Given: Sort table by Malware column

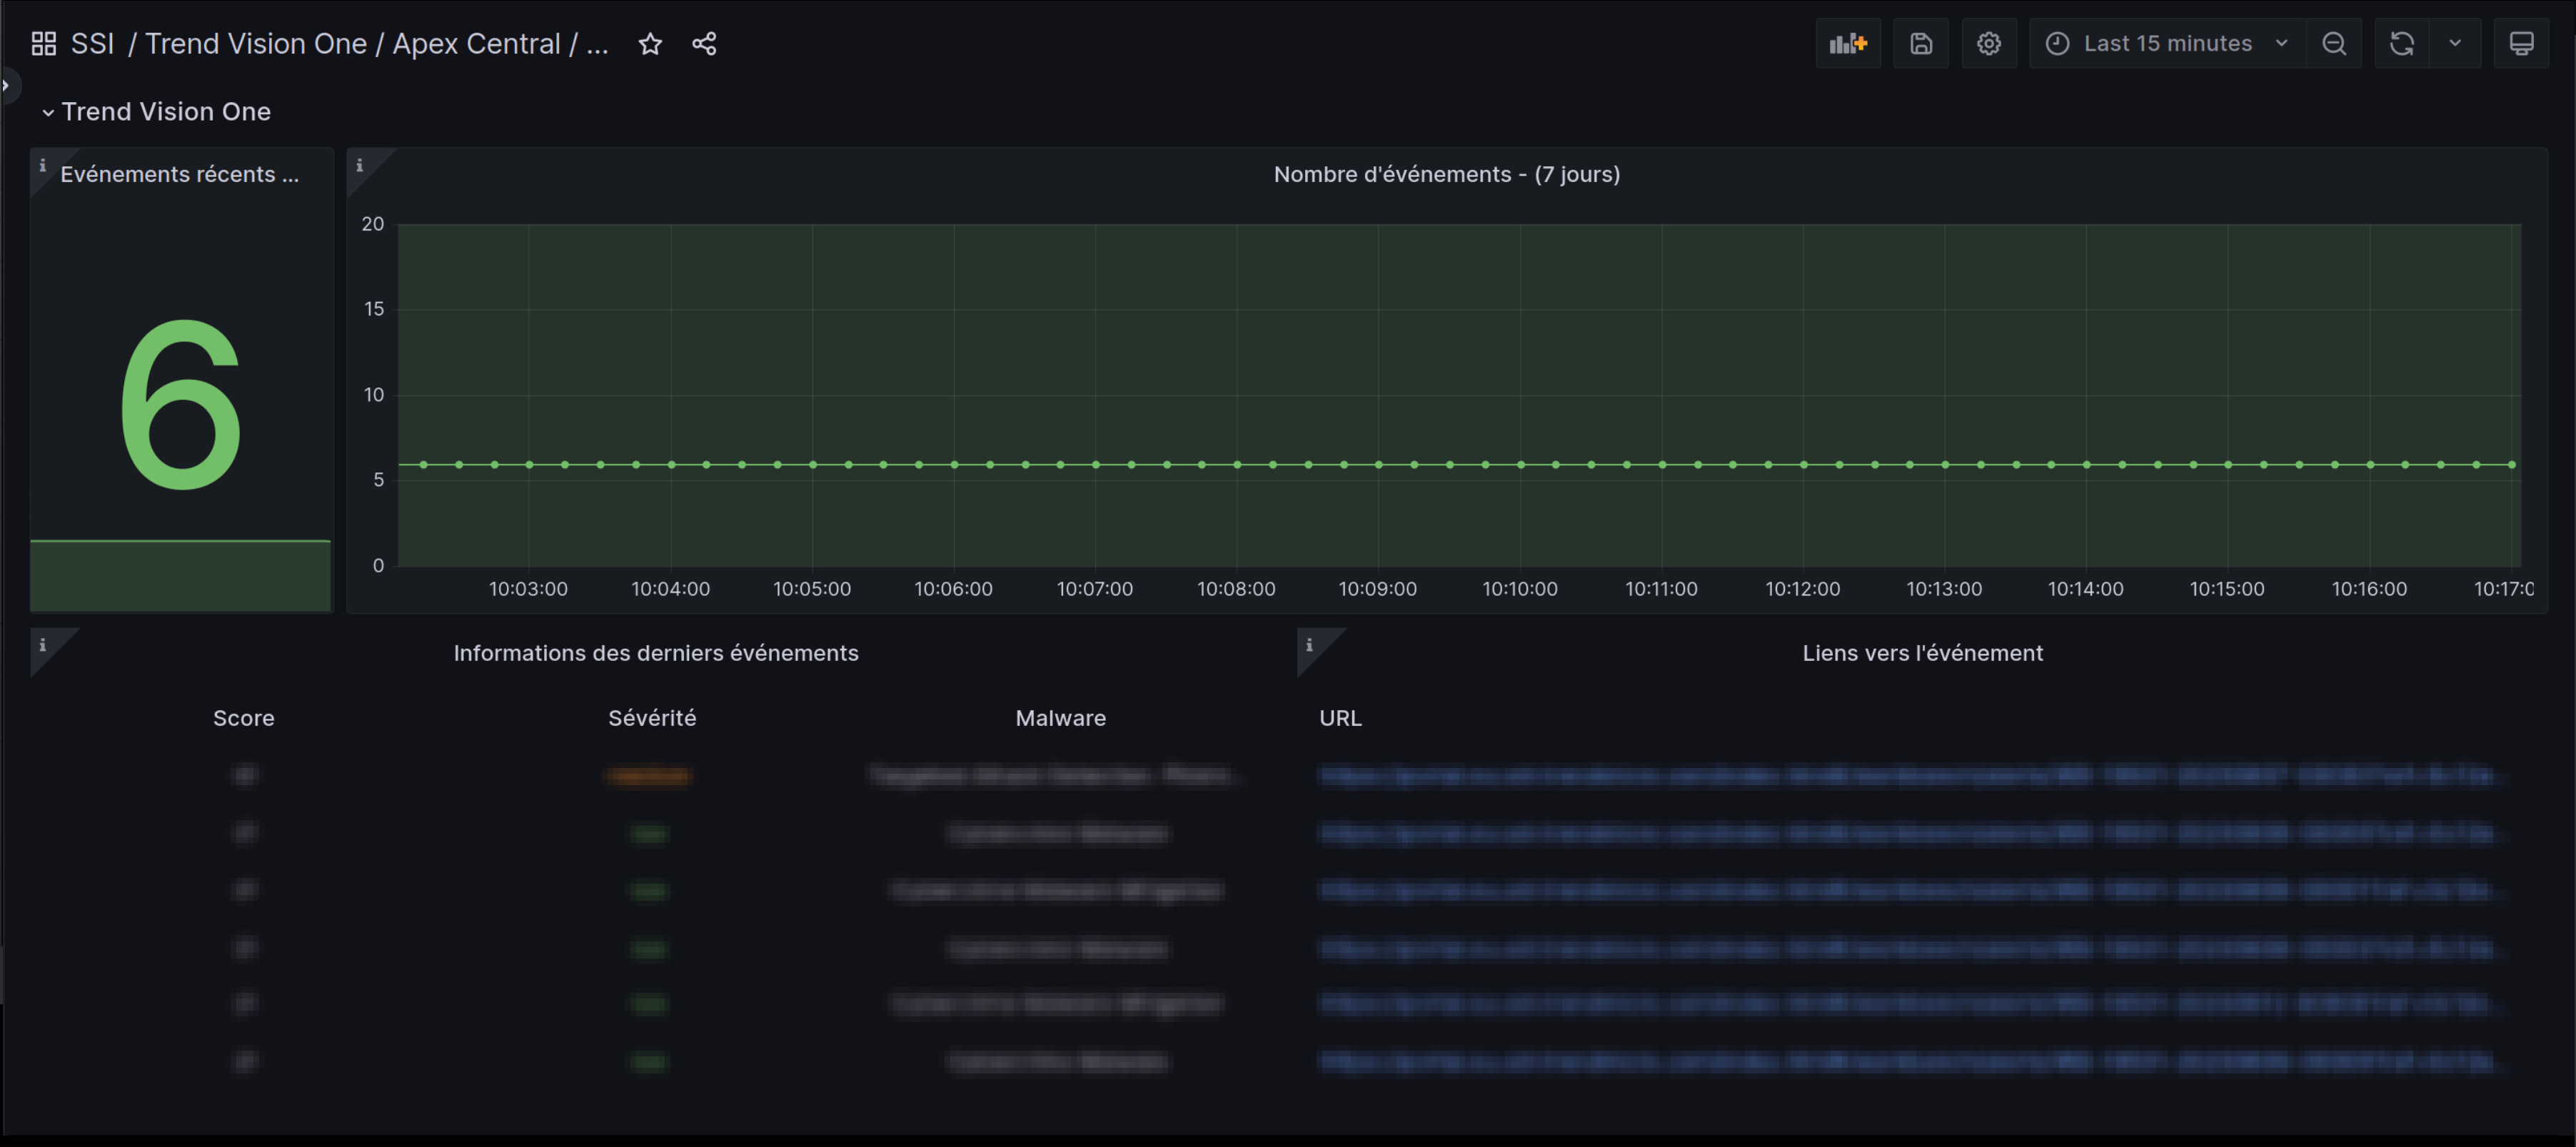Looking at the screenshot, I should (1060, 718).
